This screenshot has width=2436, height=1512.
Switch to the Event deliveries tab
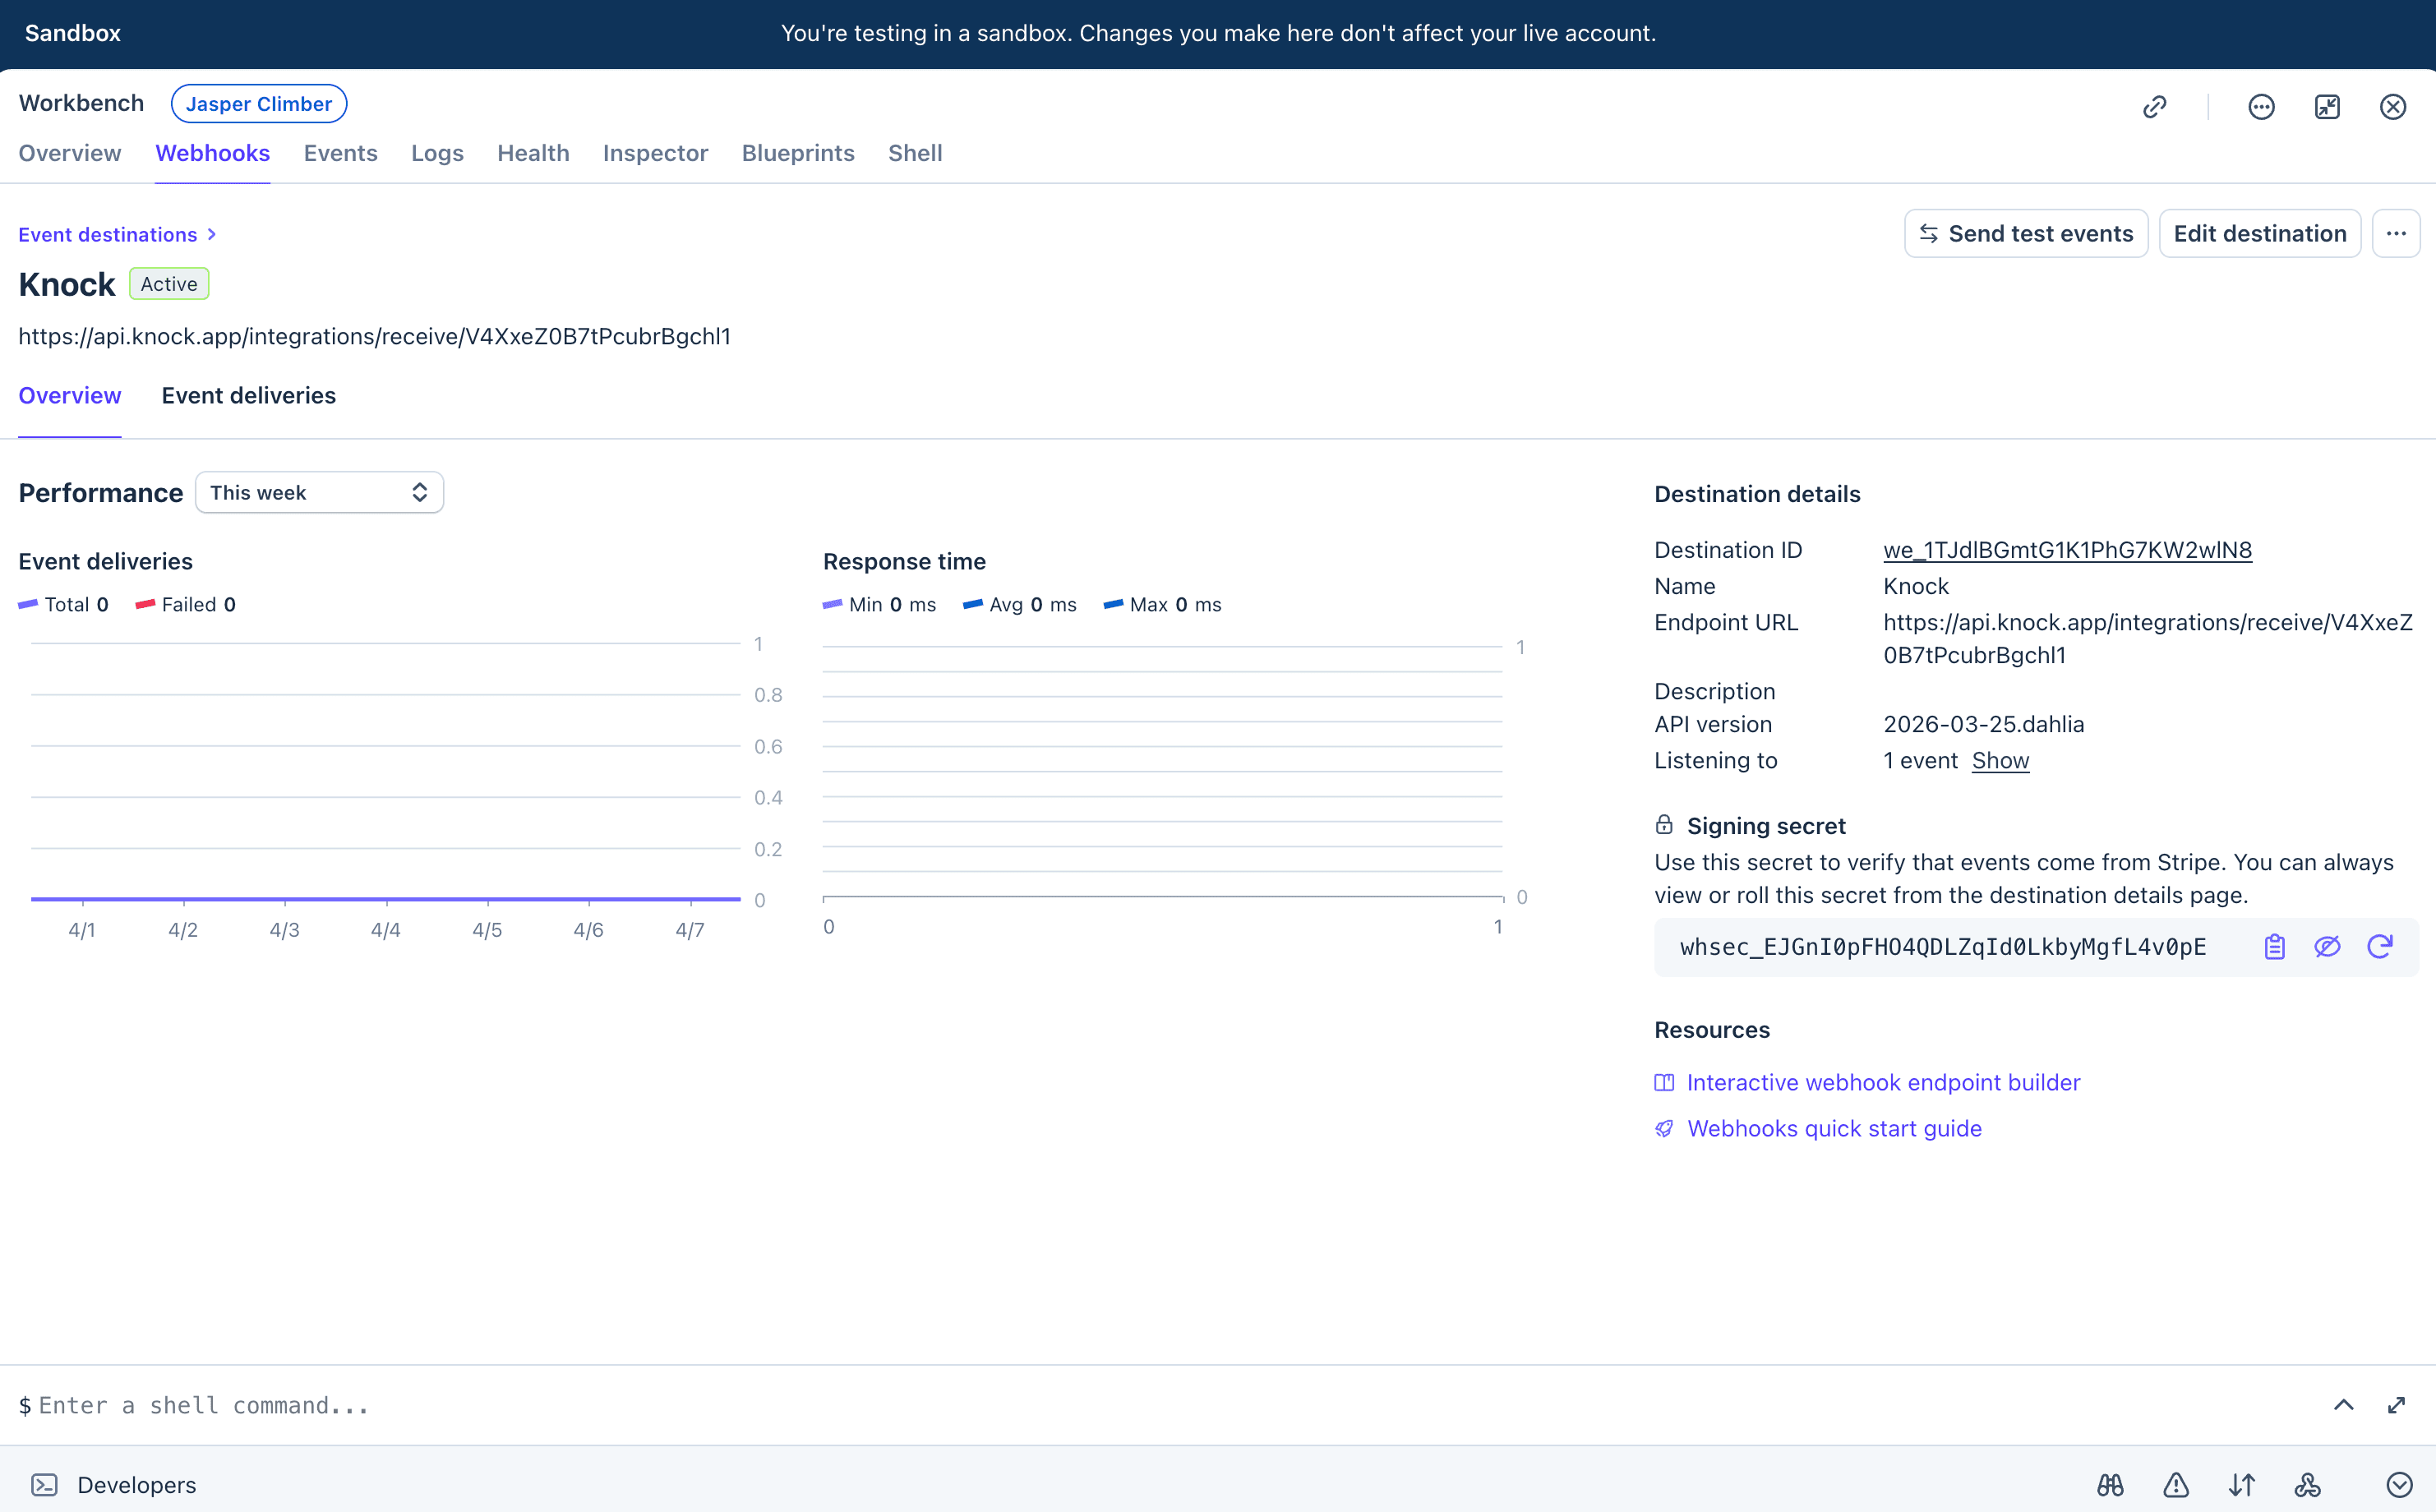248,395
